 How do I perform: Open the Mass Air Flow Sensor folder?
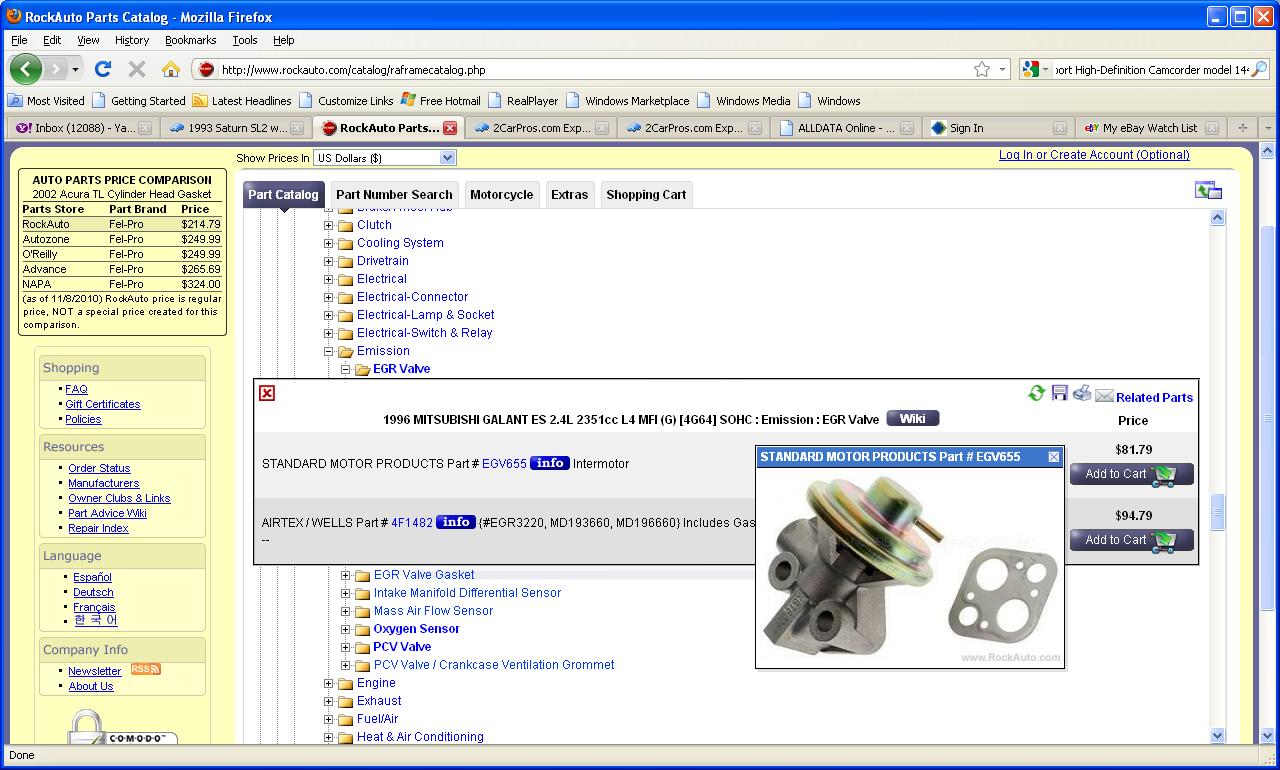[433, 611]
